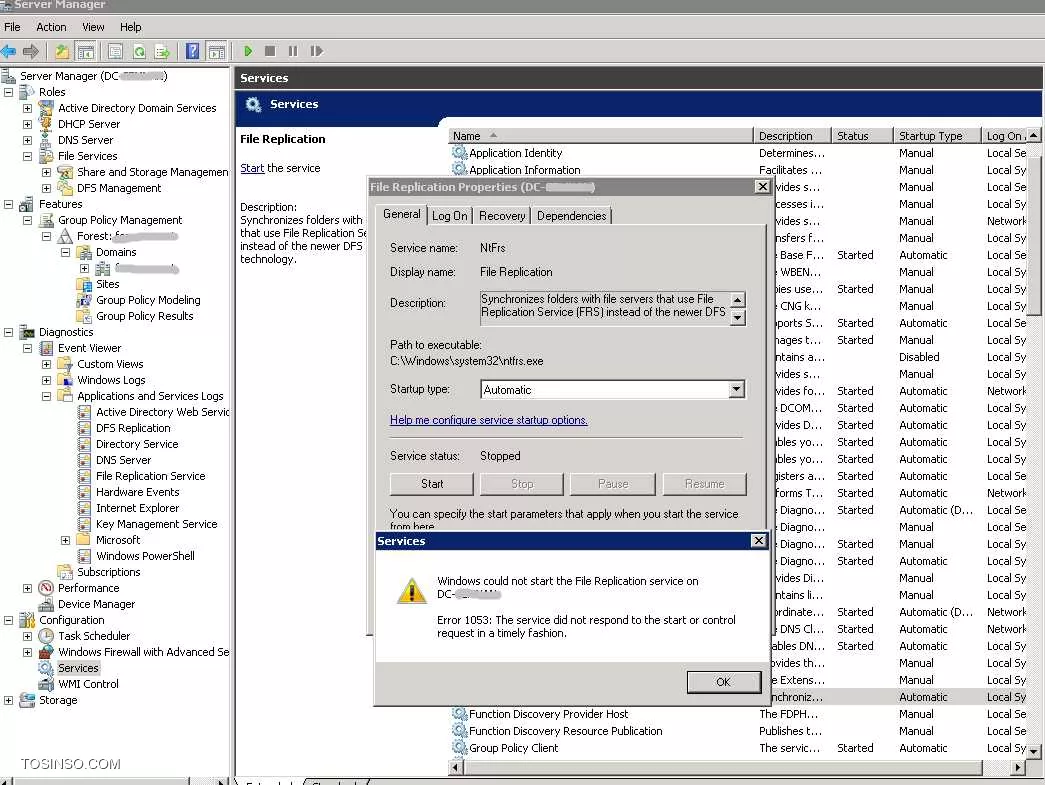Image resolution: width=1045 pixels, height=785 pixels.
Task: Click the Application Identity service gear icon
Action: 459,153
